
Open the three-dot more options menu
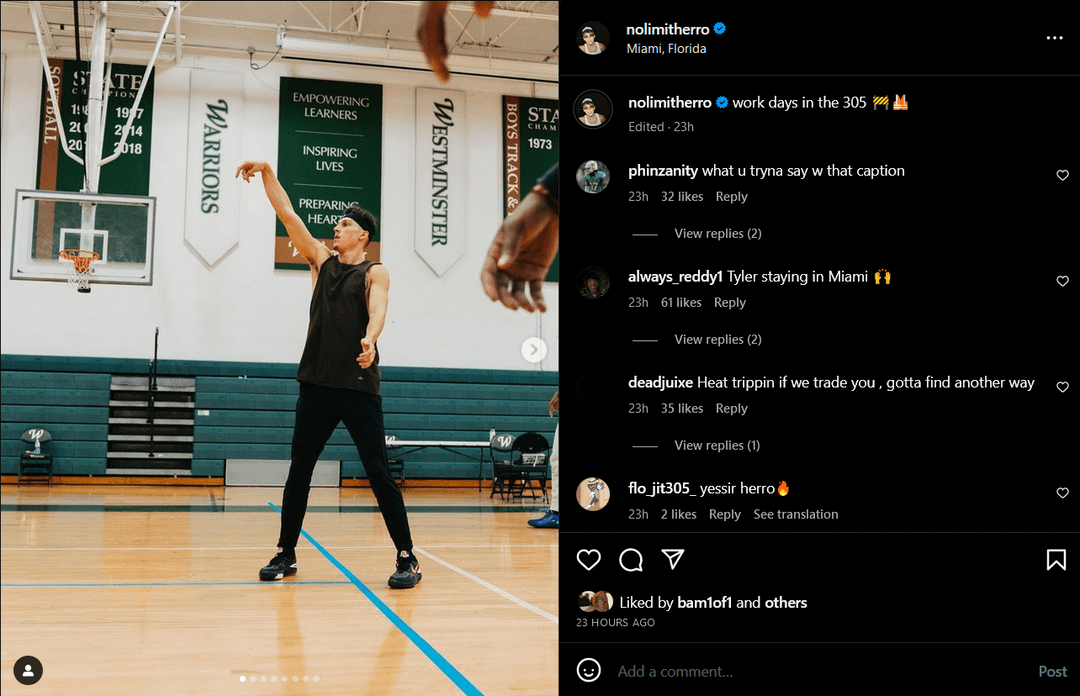(x=1054, y=38)
